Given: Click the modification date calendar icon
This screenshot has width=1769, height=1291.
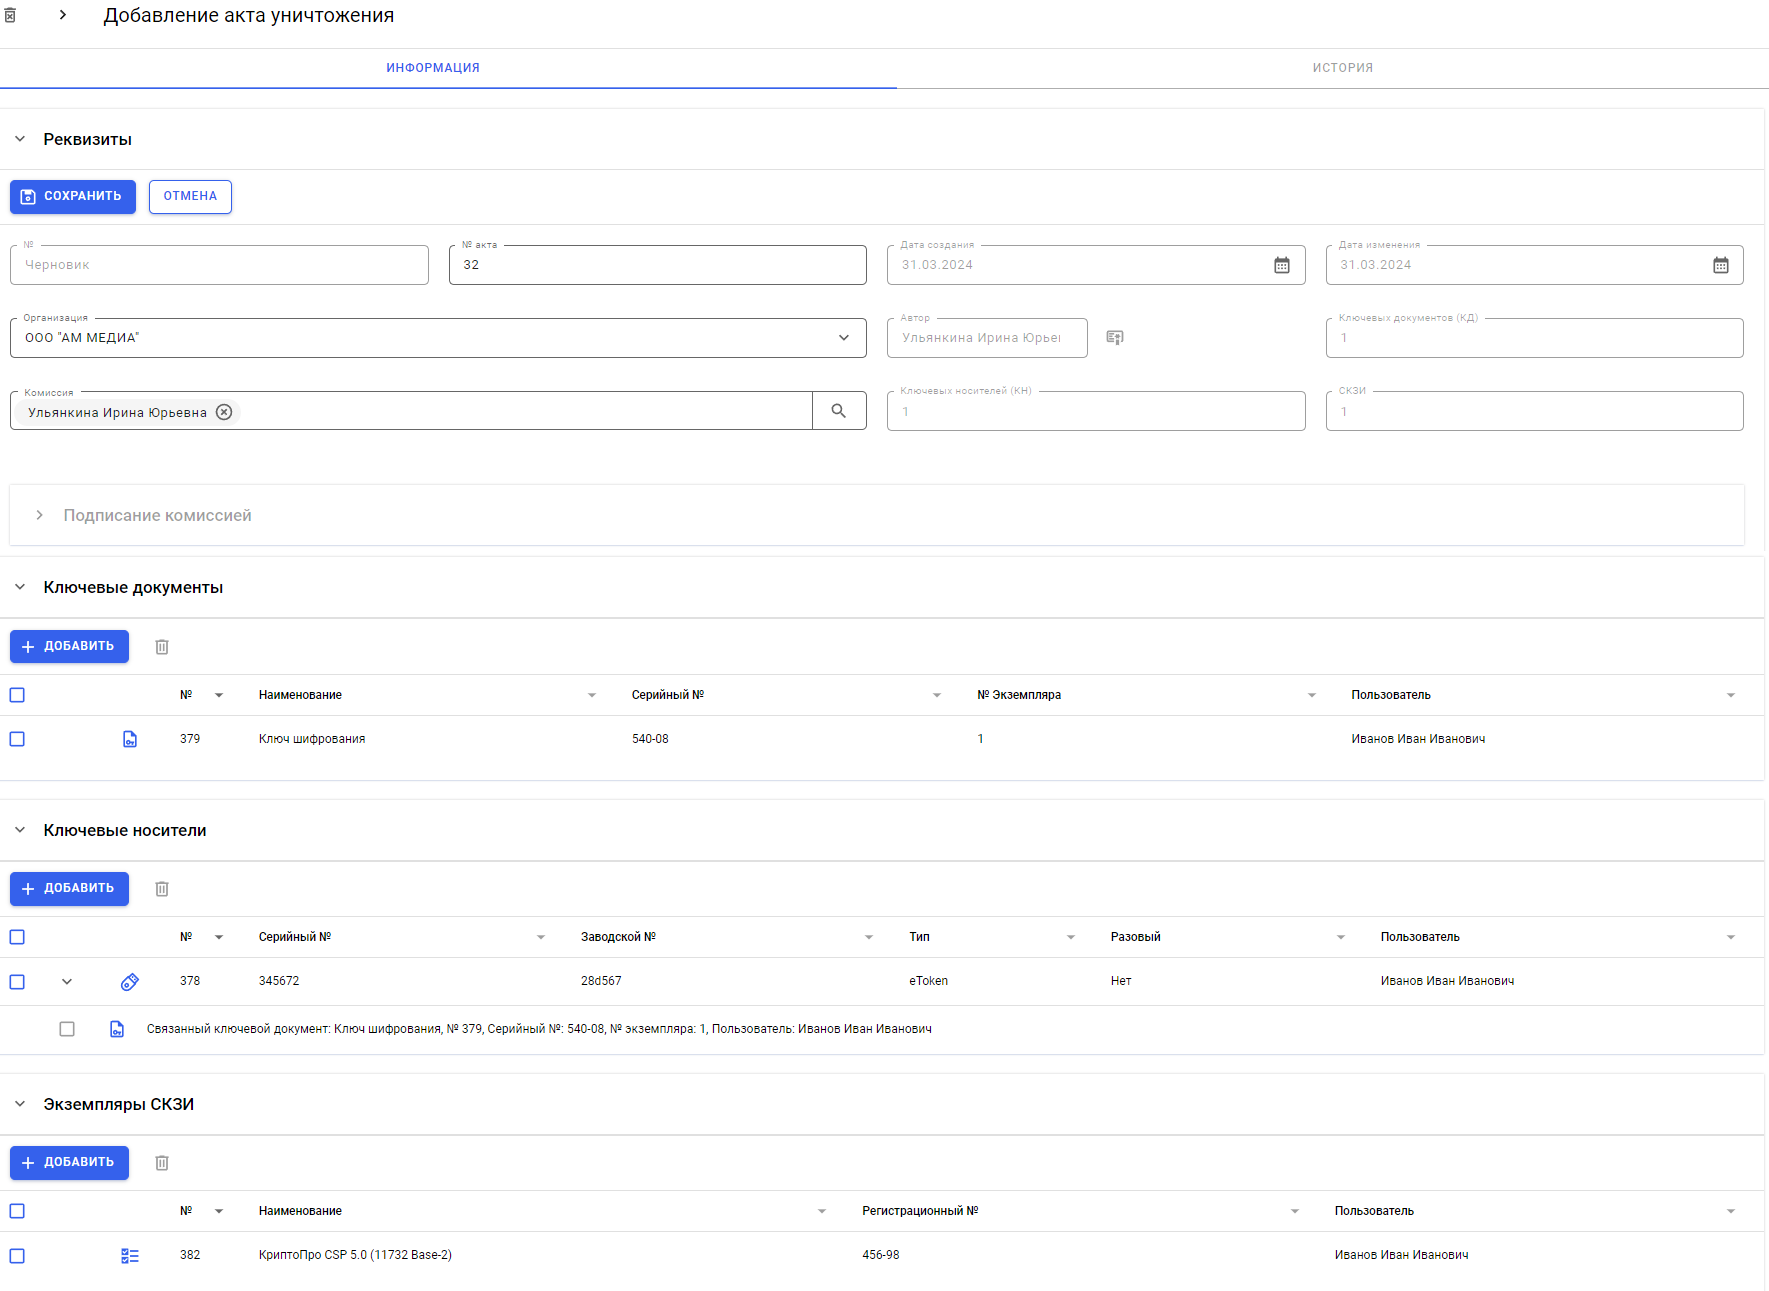Looking at the screenshot, I should tap(1720, 265).
